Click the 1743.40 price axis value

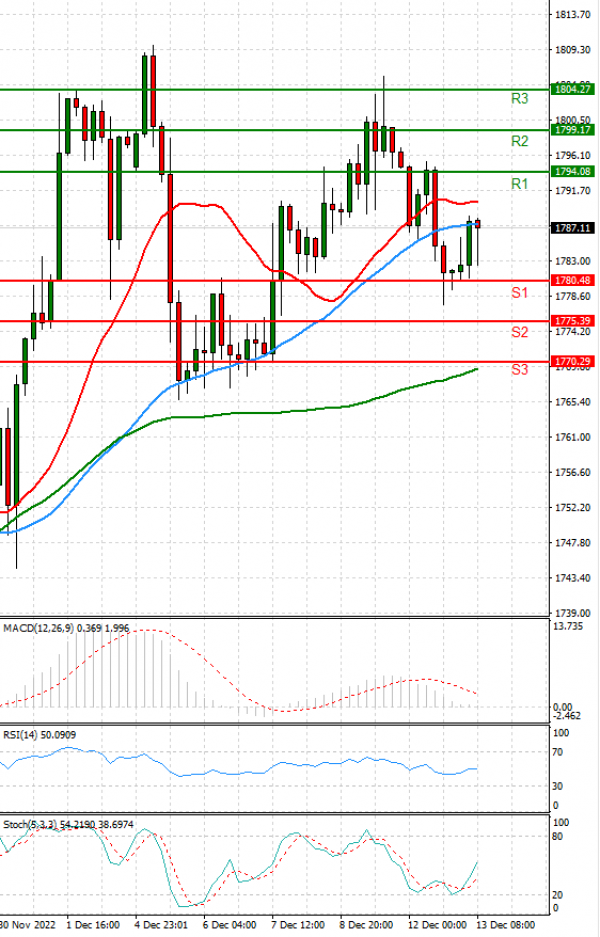click(x=573, y=578)
